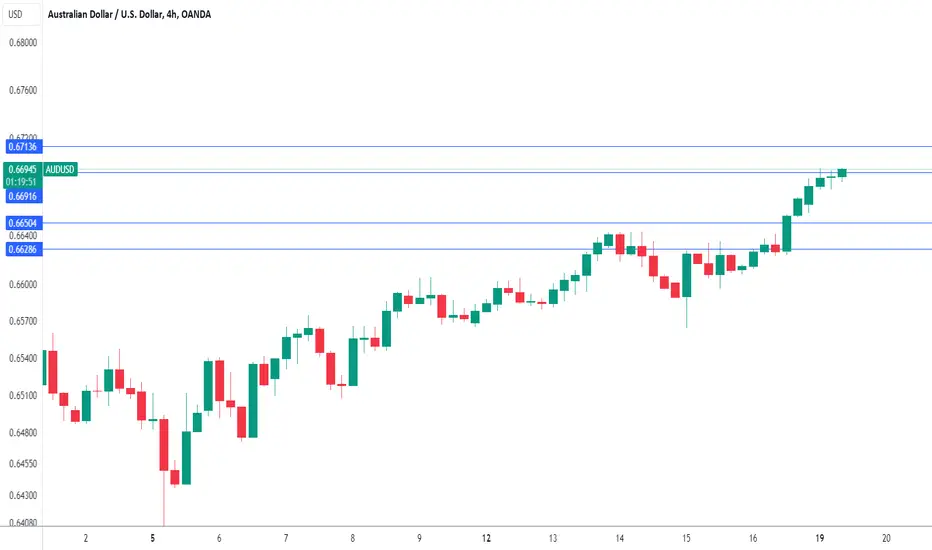
Task: Click date 5 on the time axis
Action: tap(153, 538)
